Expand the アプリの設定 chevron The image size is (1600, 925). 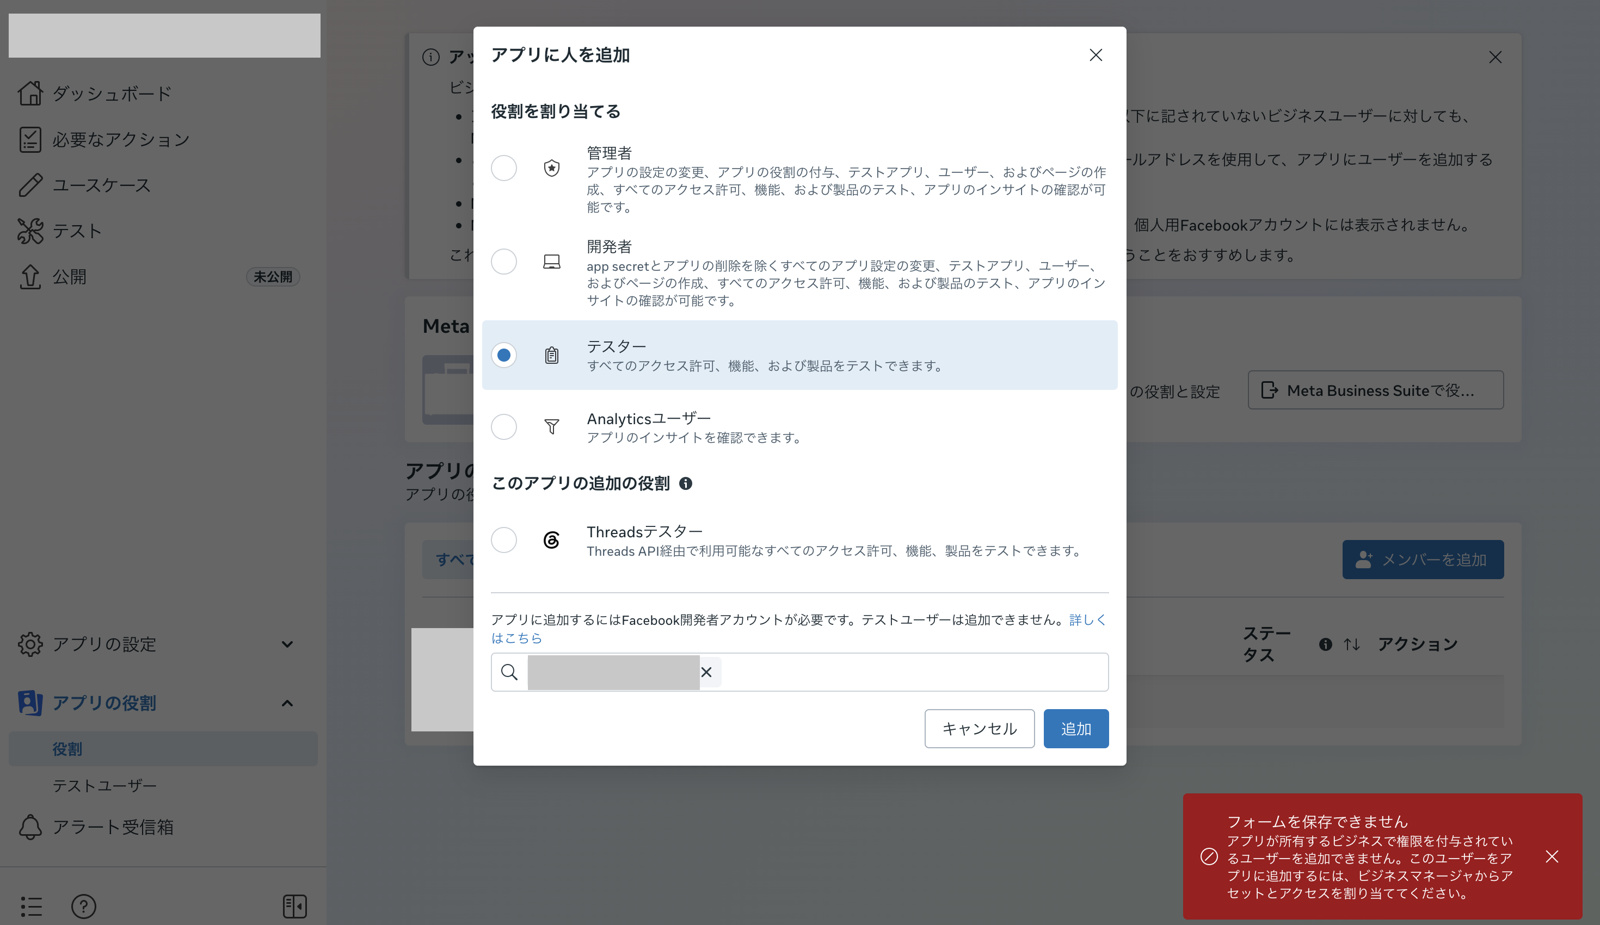click(x=287, y=645)
